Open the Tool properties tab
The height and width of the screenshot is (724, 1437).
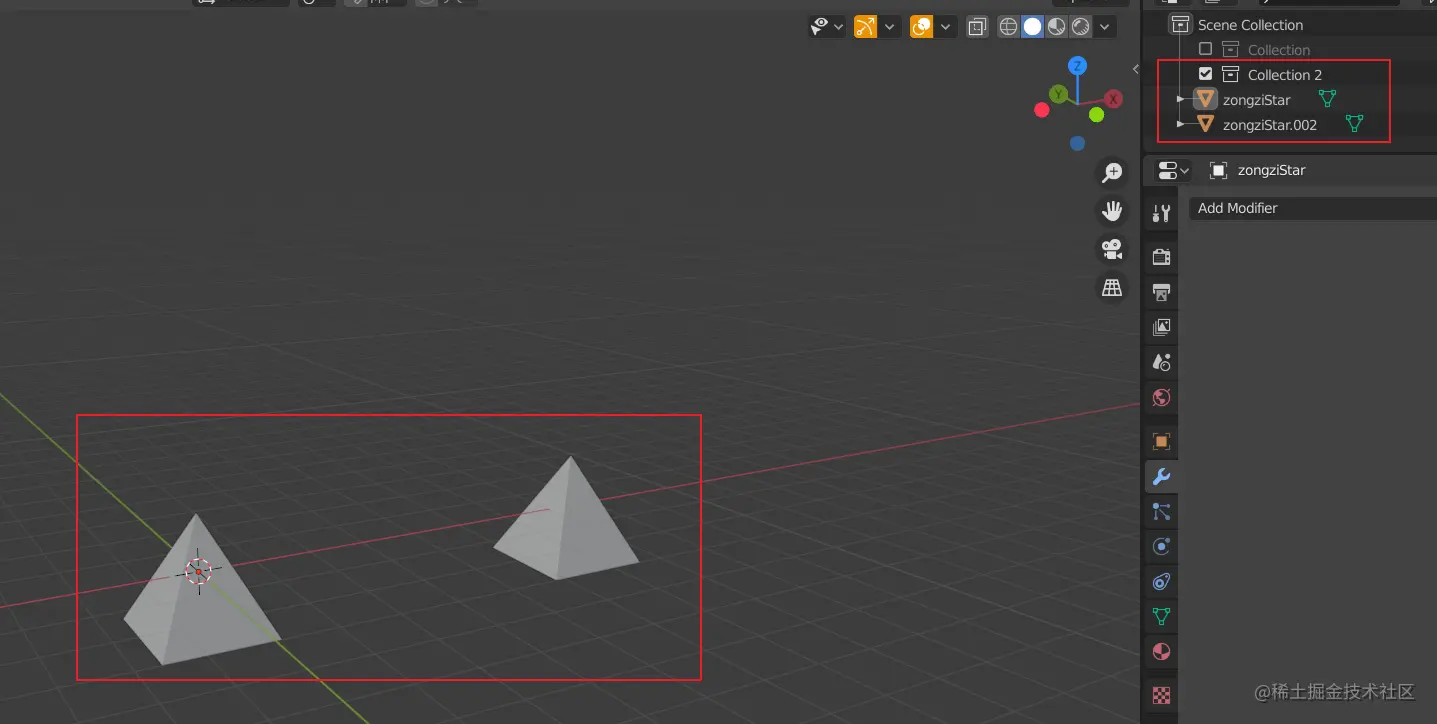click(1161, 213)
